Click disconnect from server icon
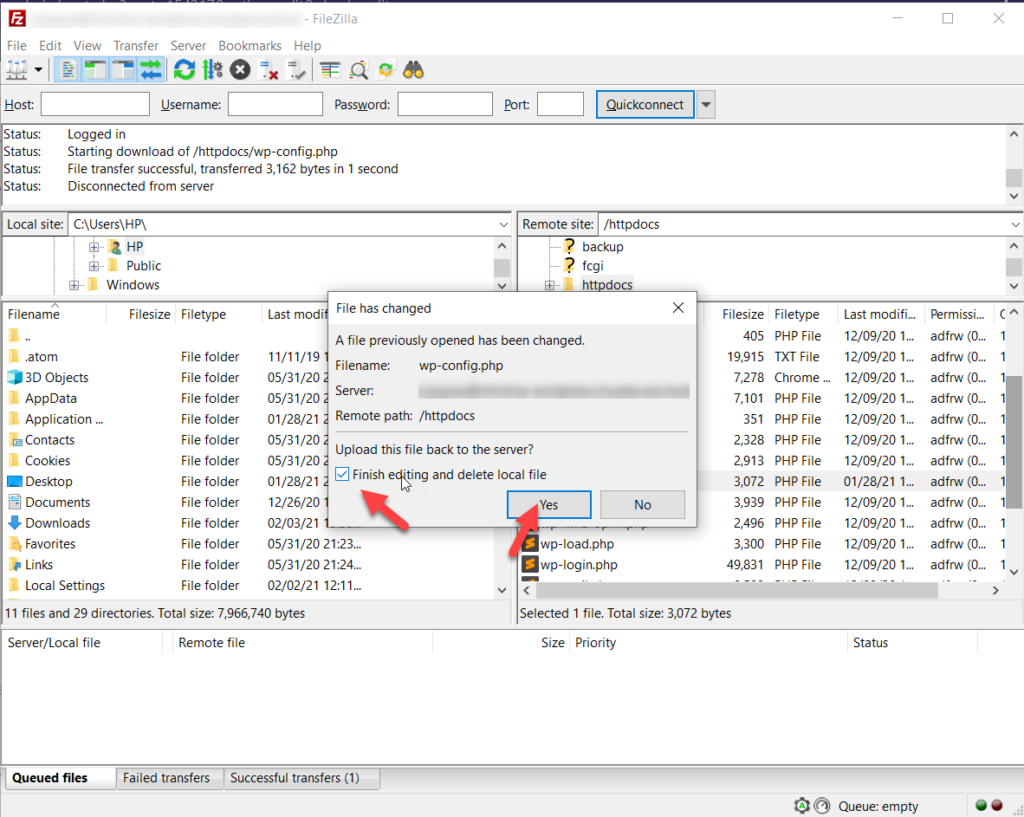Viewport: 1024px width, 817px height. [x=268, y=69]
